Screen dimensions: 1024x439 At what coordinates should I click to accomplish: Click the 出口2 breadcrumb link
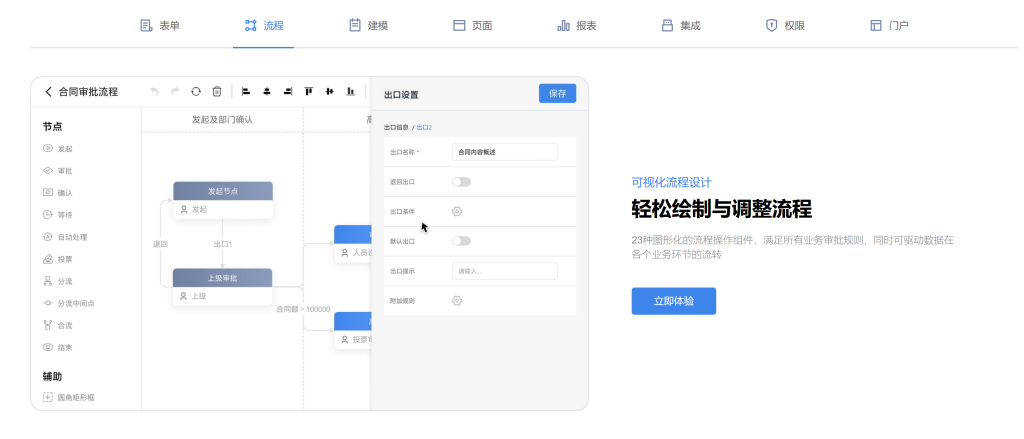click(424, 128)
